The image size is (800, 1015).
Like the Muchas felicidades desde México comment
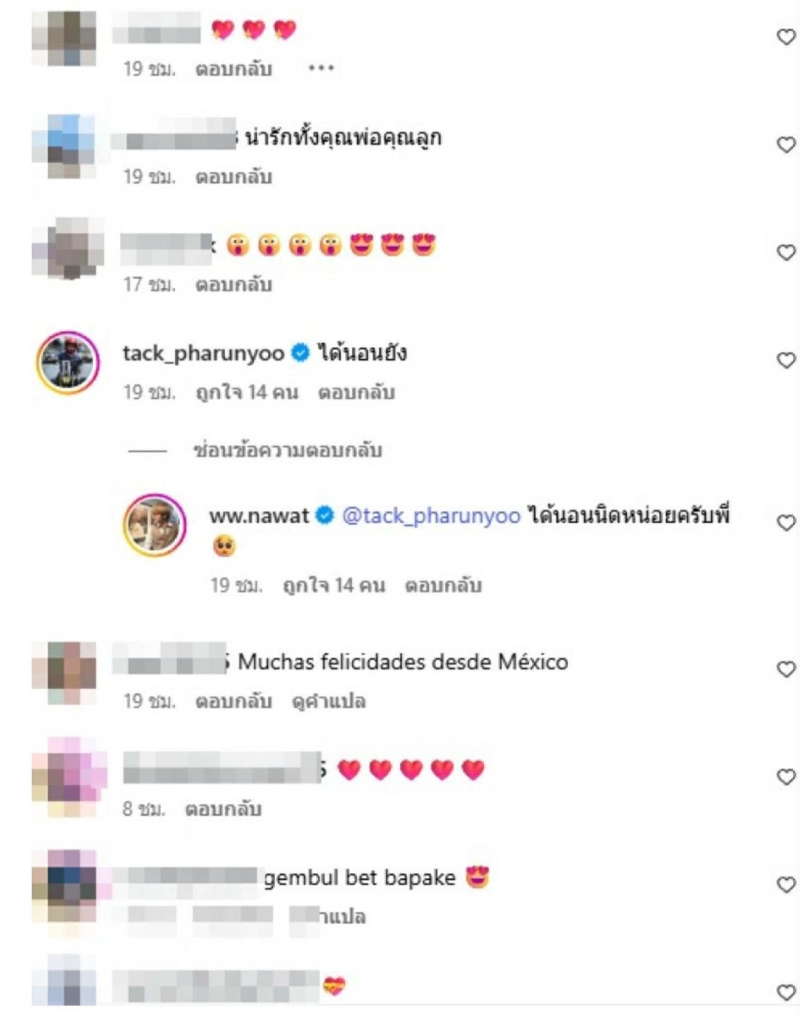(x=786, y=669)
